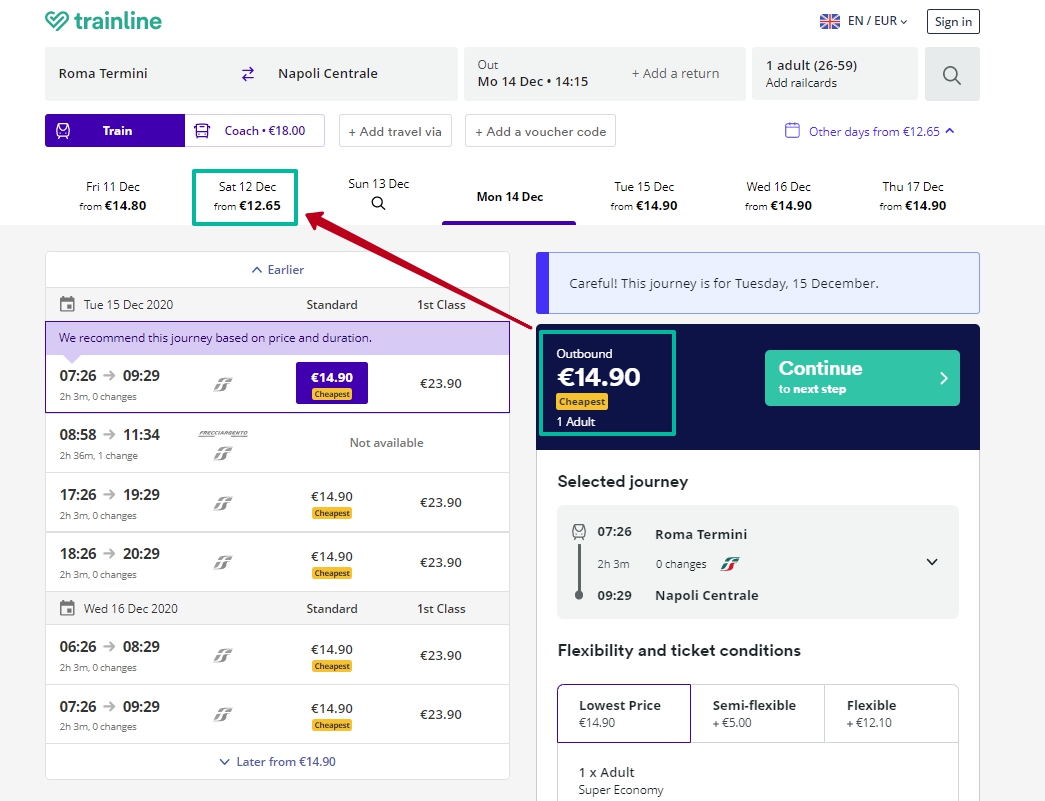Click Continue to next step
The image size is (1045, 801).
coord(862,378)
